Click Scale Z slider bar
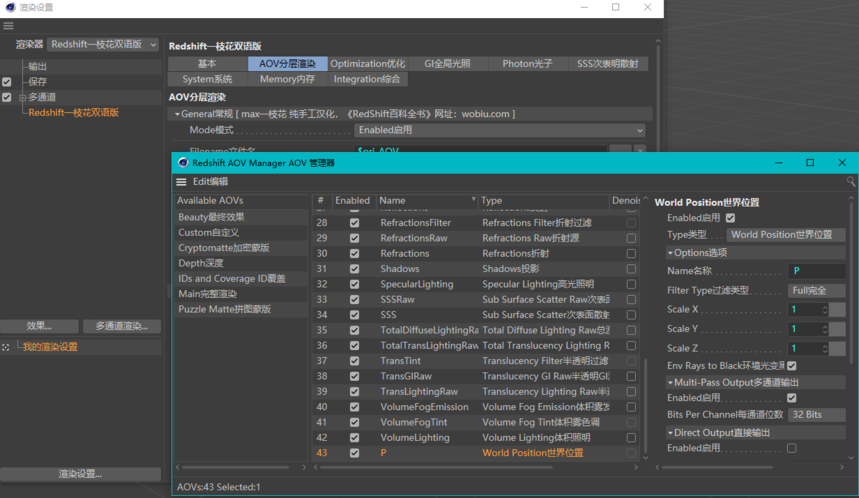This screenshot has width=859, height=498. [x=837, y=349]
